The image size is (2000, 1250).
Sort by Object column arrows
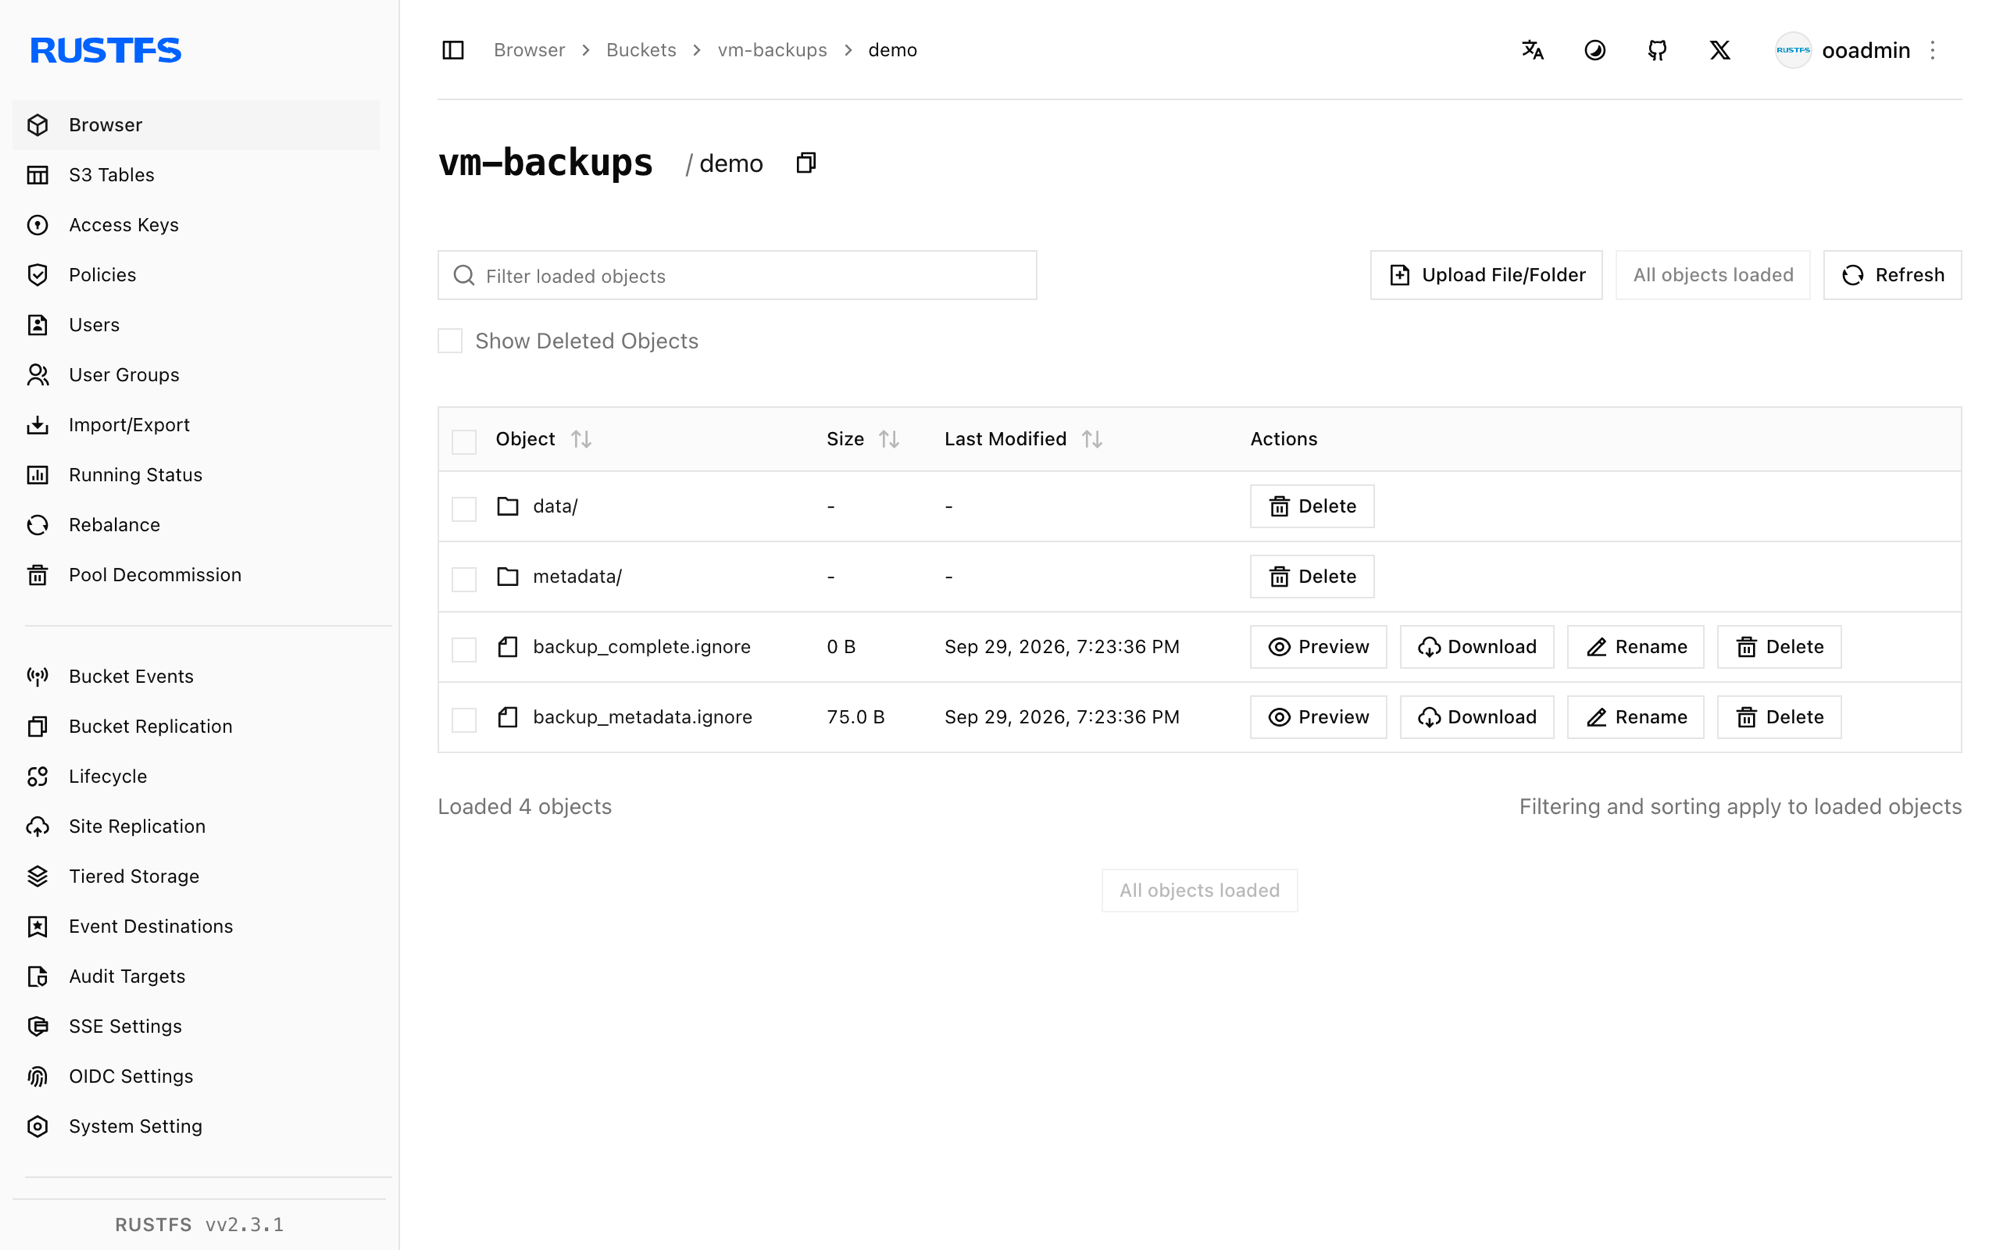(581, 439)
